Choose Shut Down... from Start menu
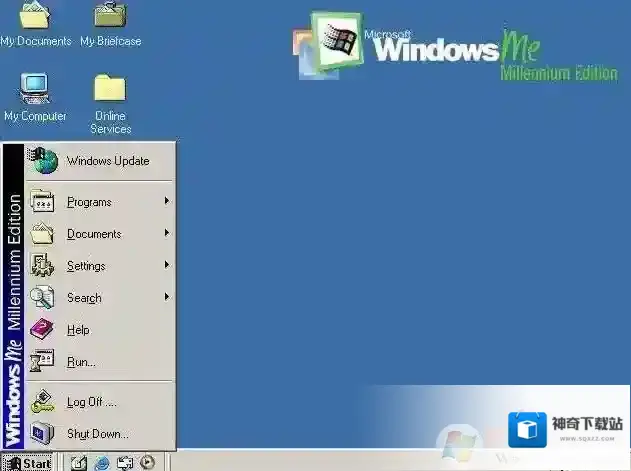Viewport: 631px width, 471px height. click(x=97, y=434)
